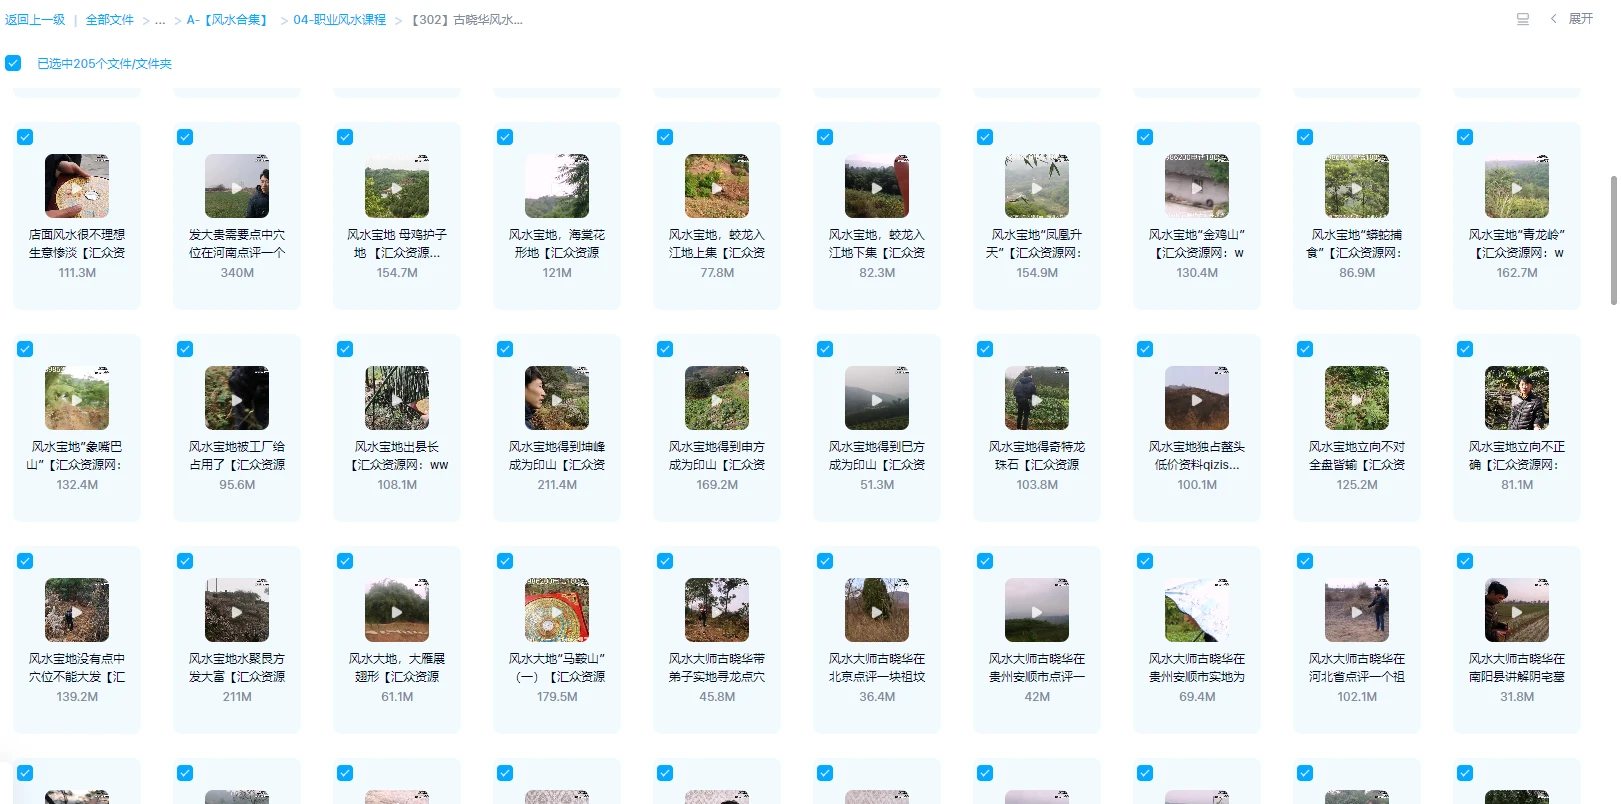Play the 得奇特龙珠石 video thumbnail
1621x804 pixels.
pyautogui.click(x=1037, y=398)
